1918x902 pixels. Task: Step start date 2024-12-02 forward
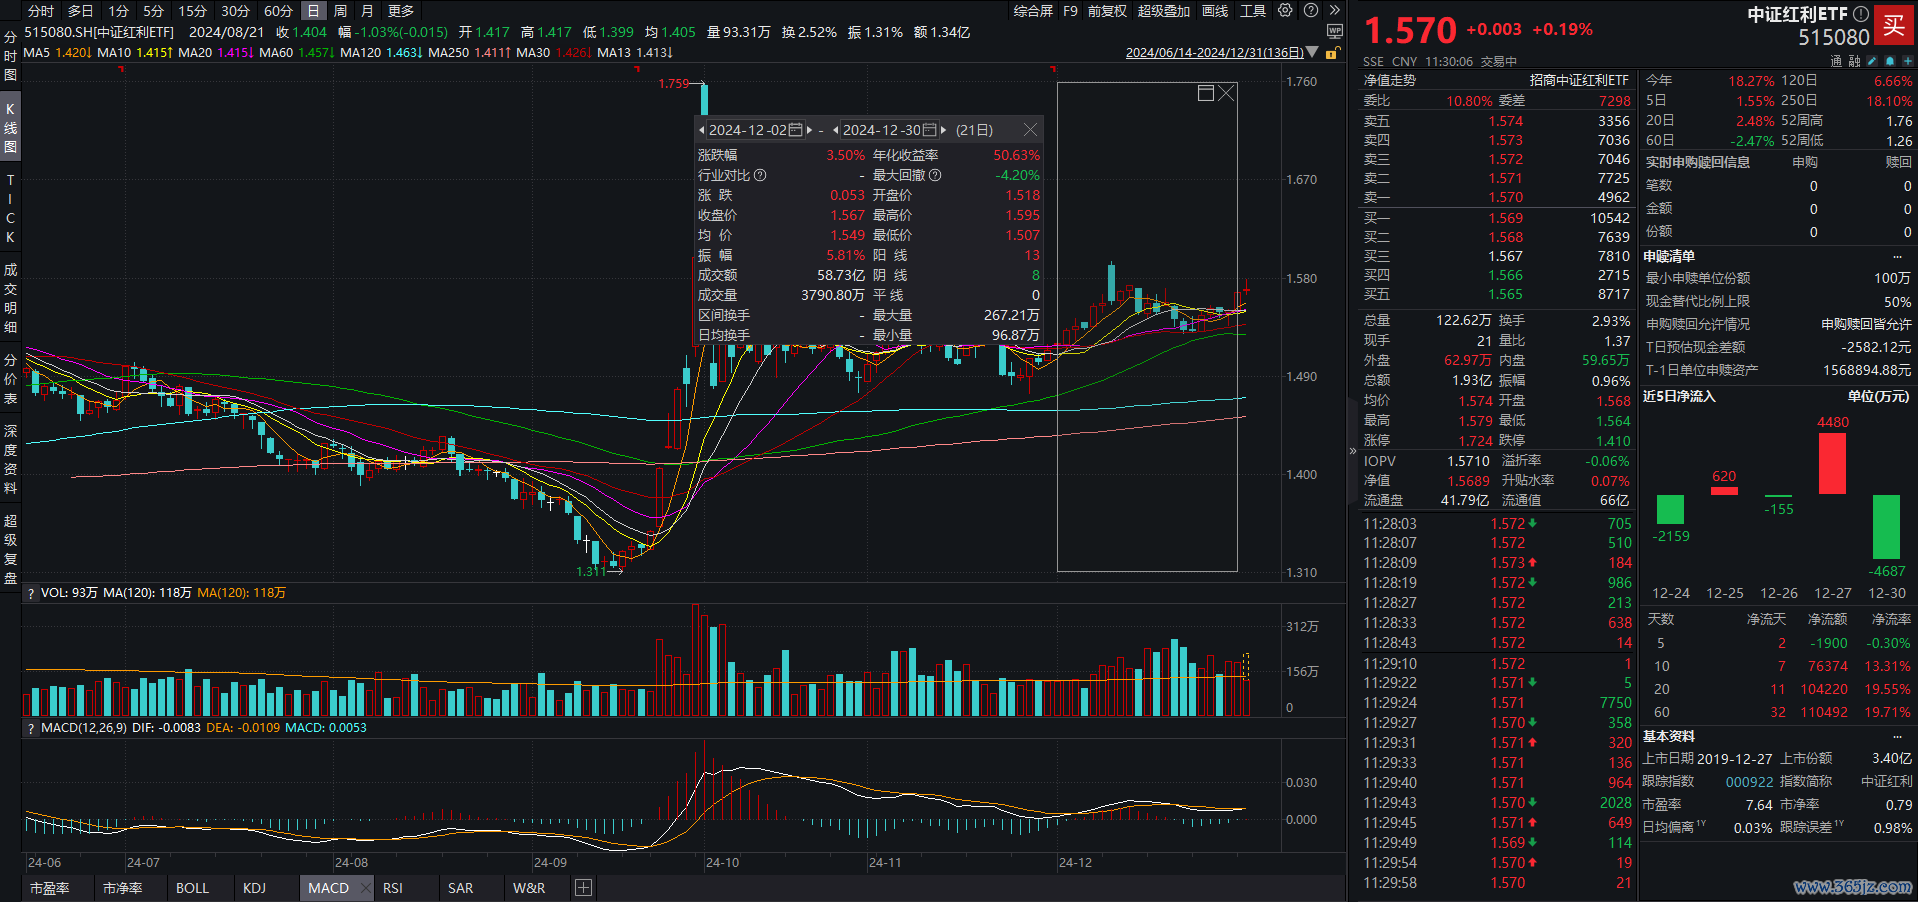(809, 130)
